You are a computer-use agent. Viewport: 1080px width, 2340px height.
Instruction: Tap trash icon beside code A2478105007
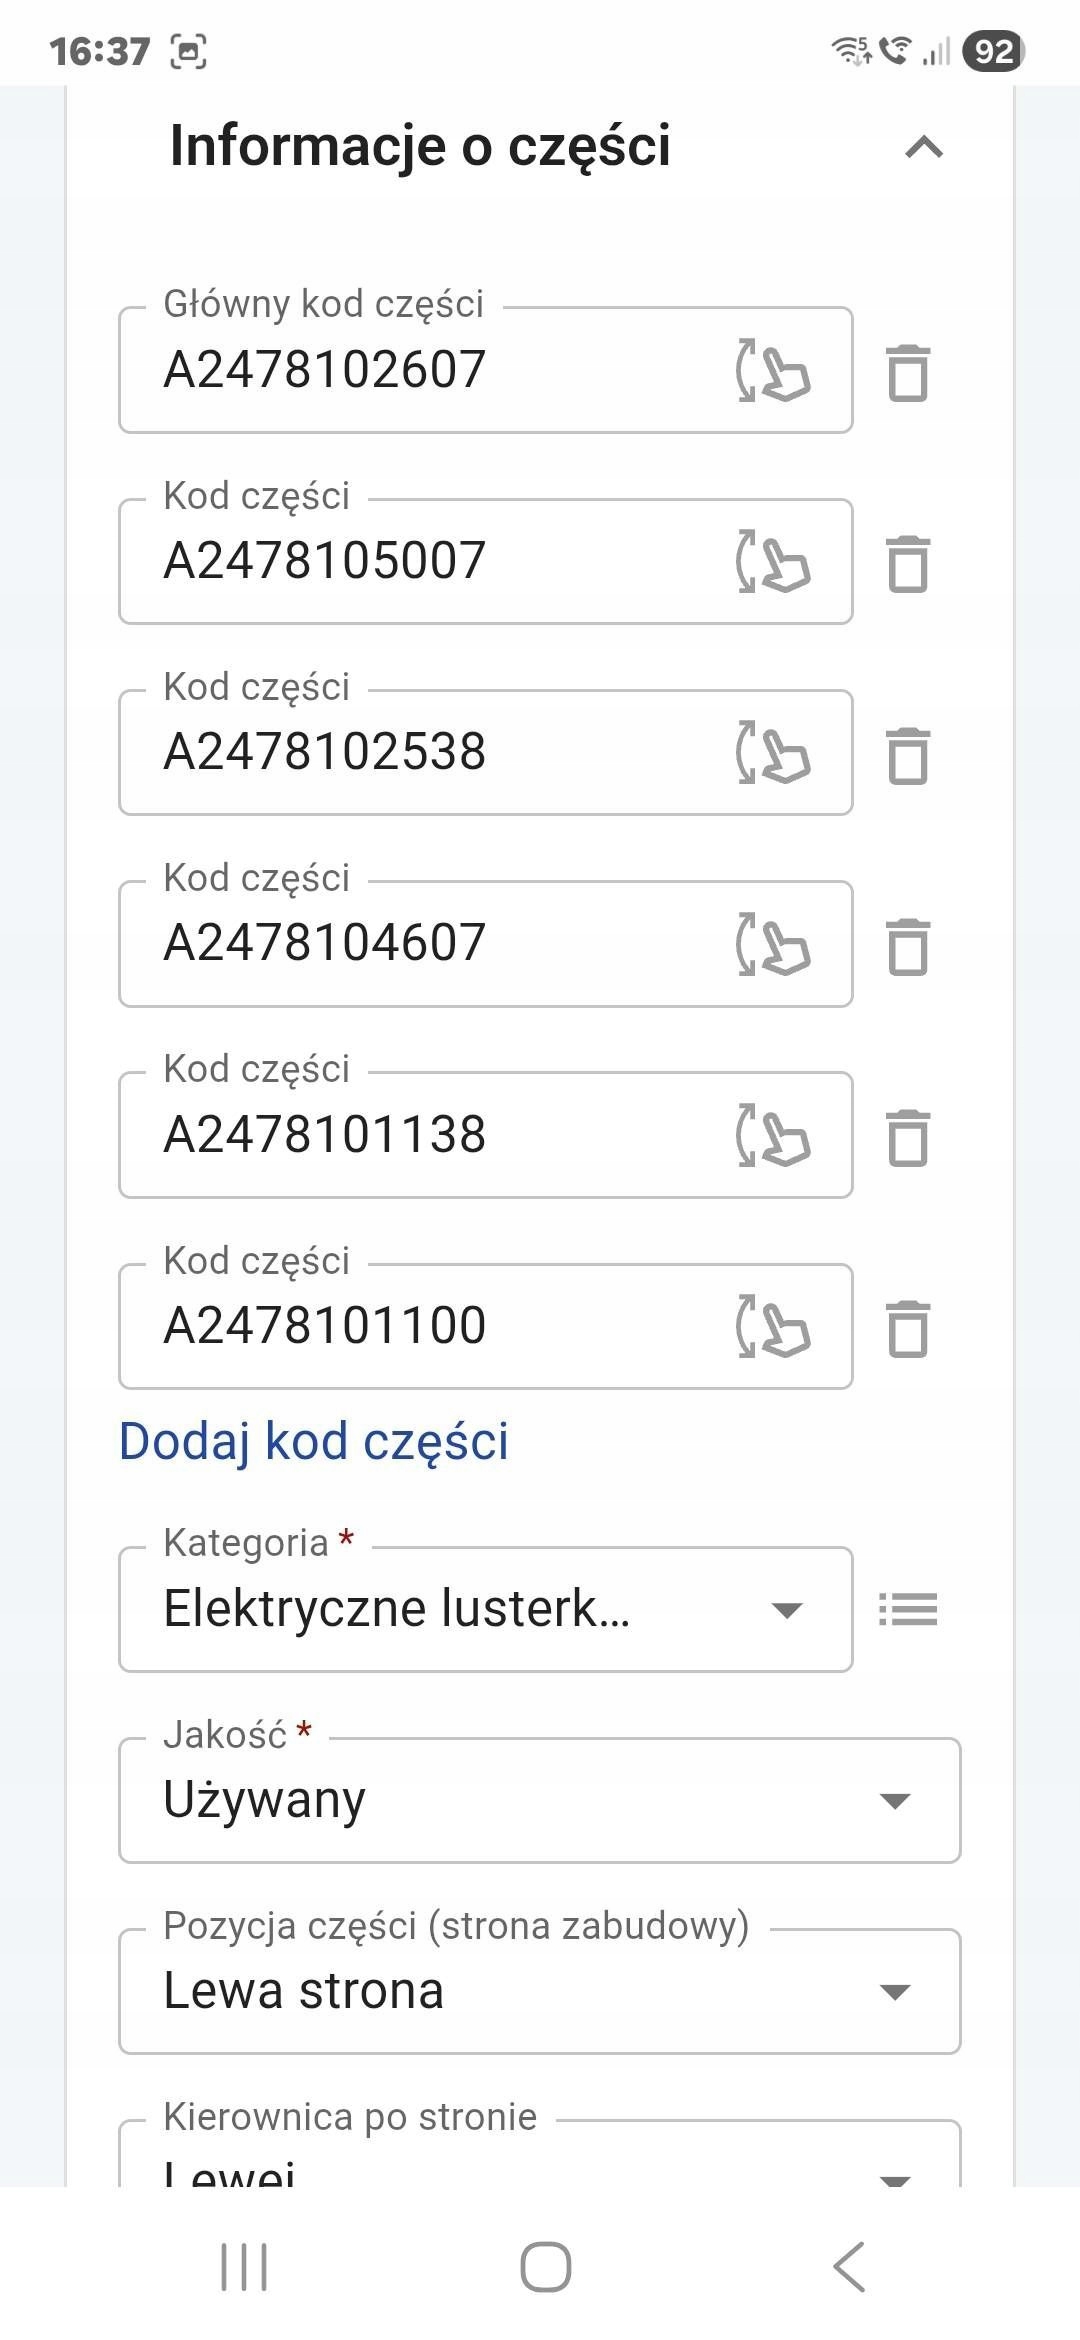pyautogui.click(x=908, y=564)
